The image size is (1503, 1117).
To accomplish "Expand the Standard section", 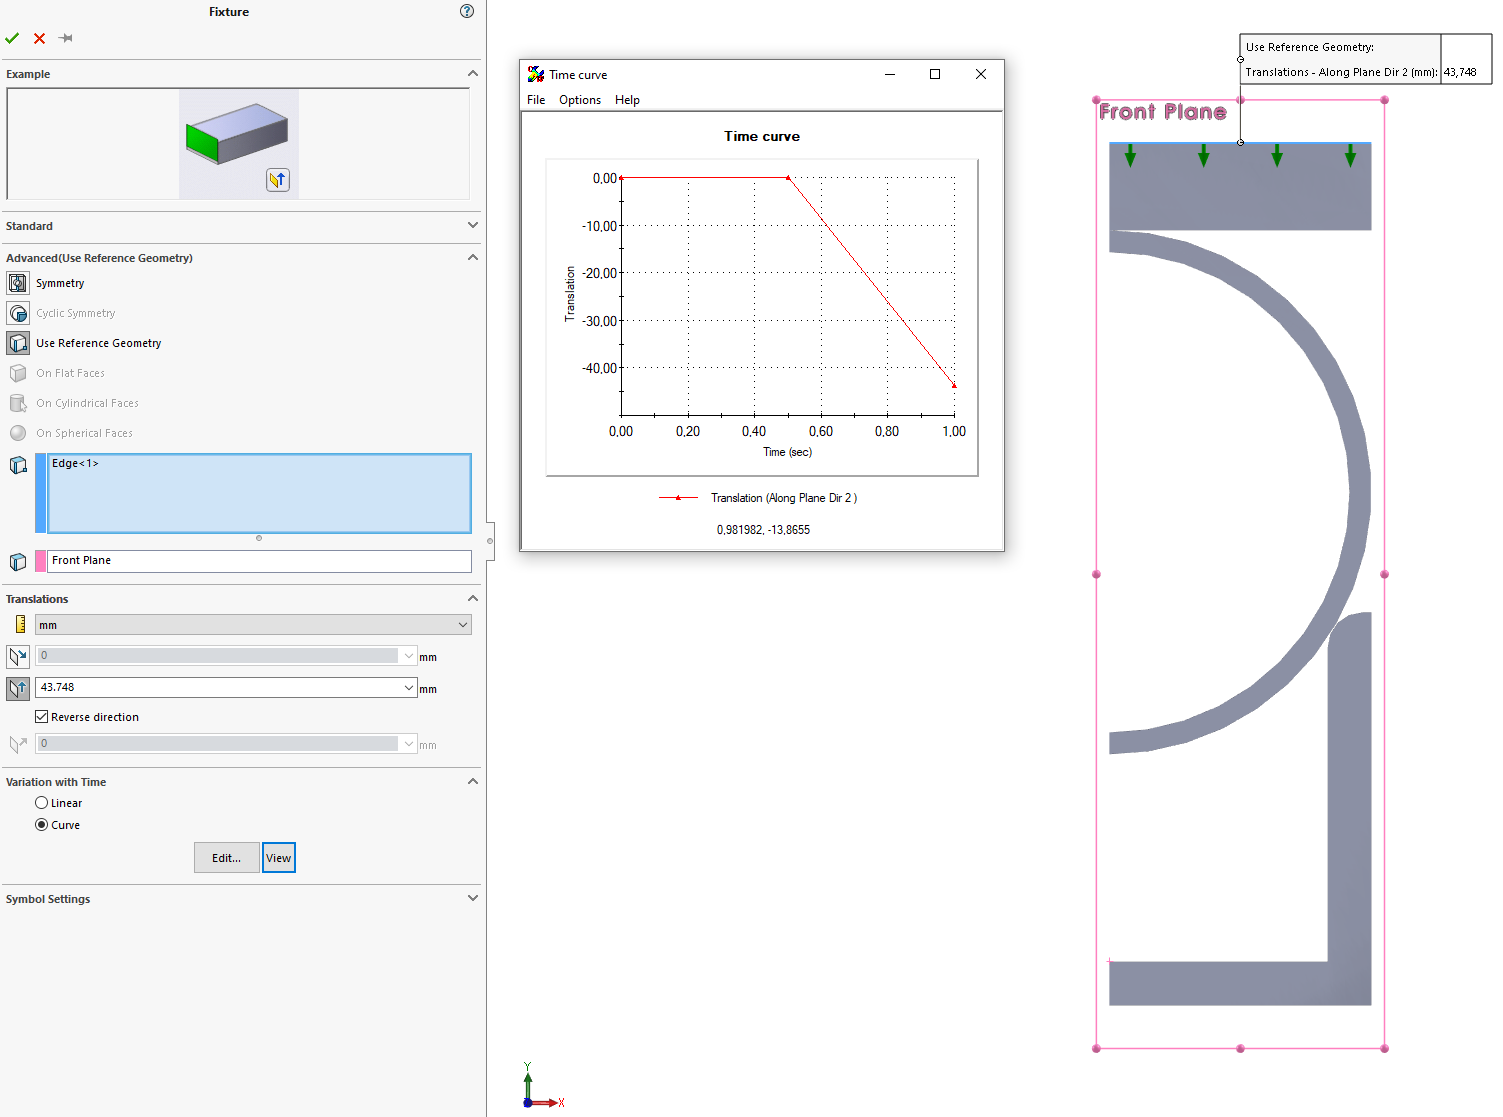I will pos(472,226).
